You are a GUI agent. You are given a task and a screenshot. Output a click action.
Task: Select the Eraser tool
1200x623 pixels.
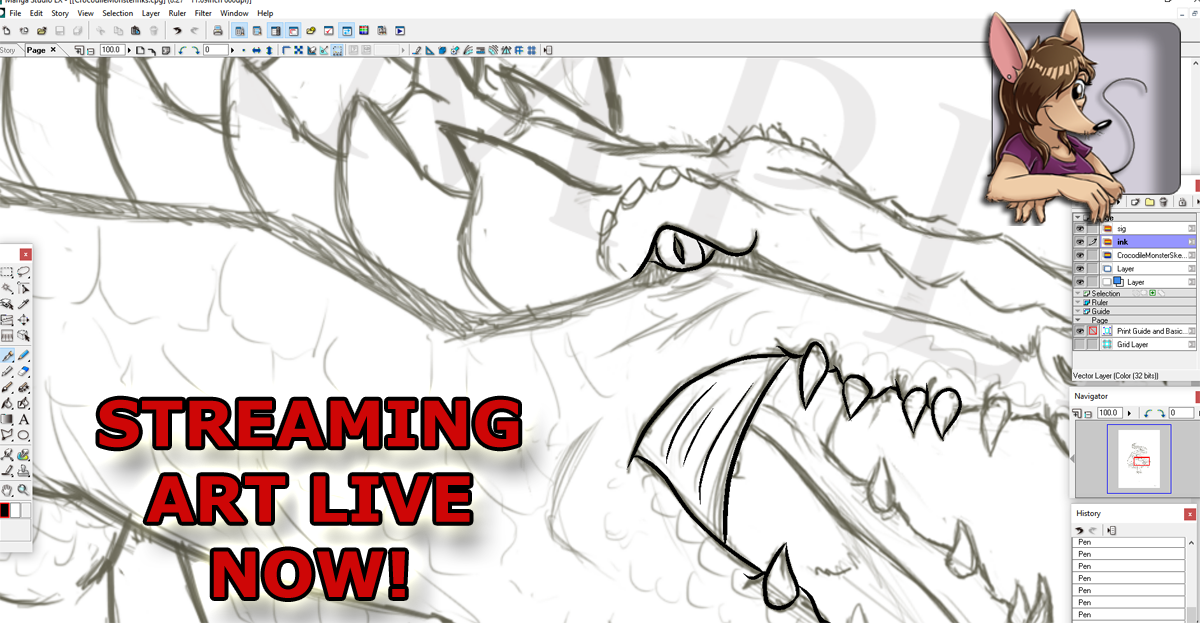point(23,372)
